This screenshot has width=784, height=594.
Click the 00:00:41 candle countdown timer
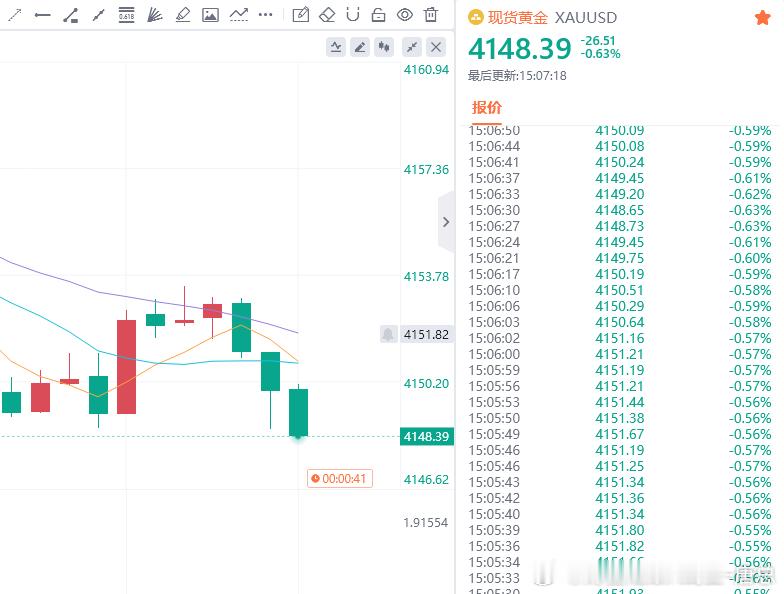(340, 478)
